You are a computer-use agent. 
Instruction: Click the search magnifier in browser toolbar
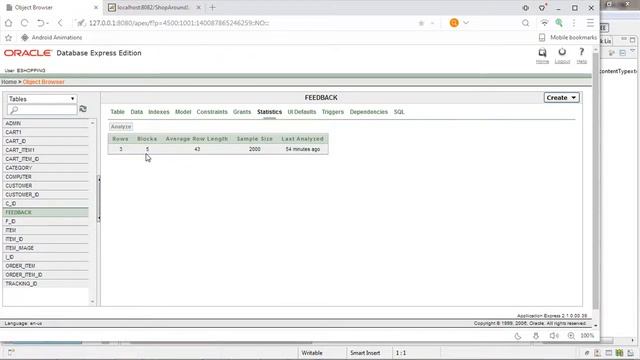coord(525,23)
